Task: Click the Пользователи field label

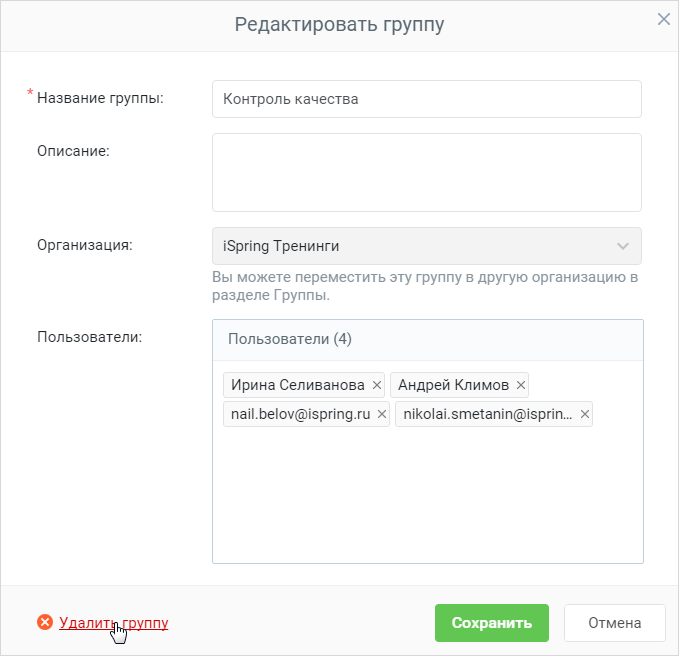Action: (89, 337)
